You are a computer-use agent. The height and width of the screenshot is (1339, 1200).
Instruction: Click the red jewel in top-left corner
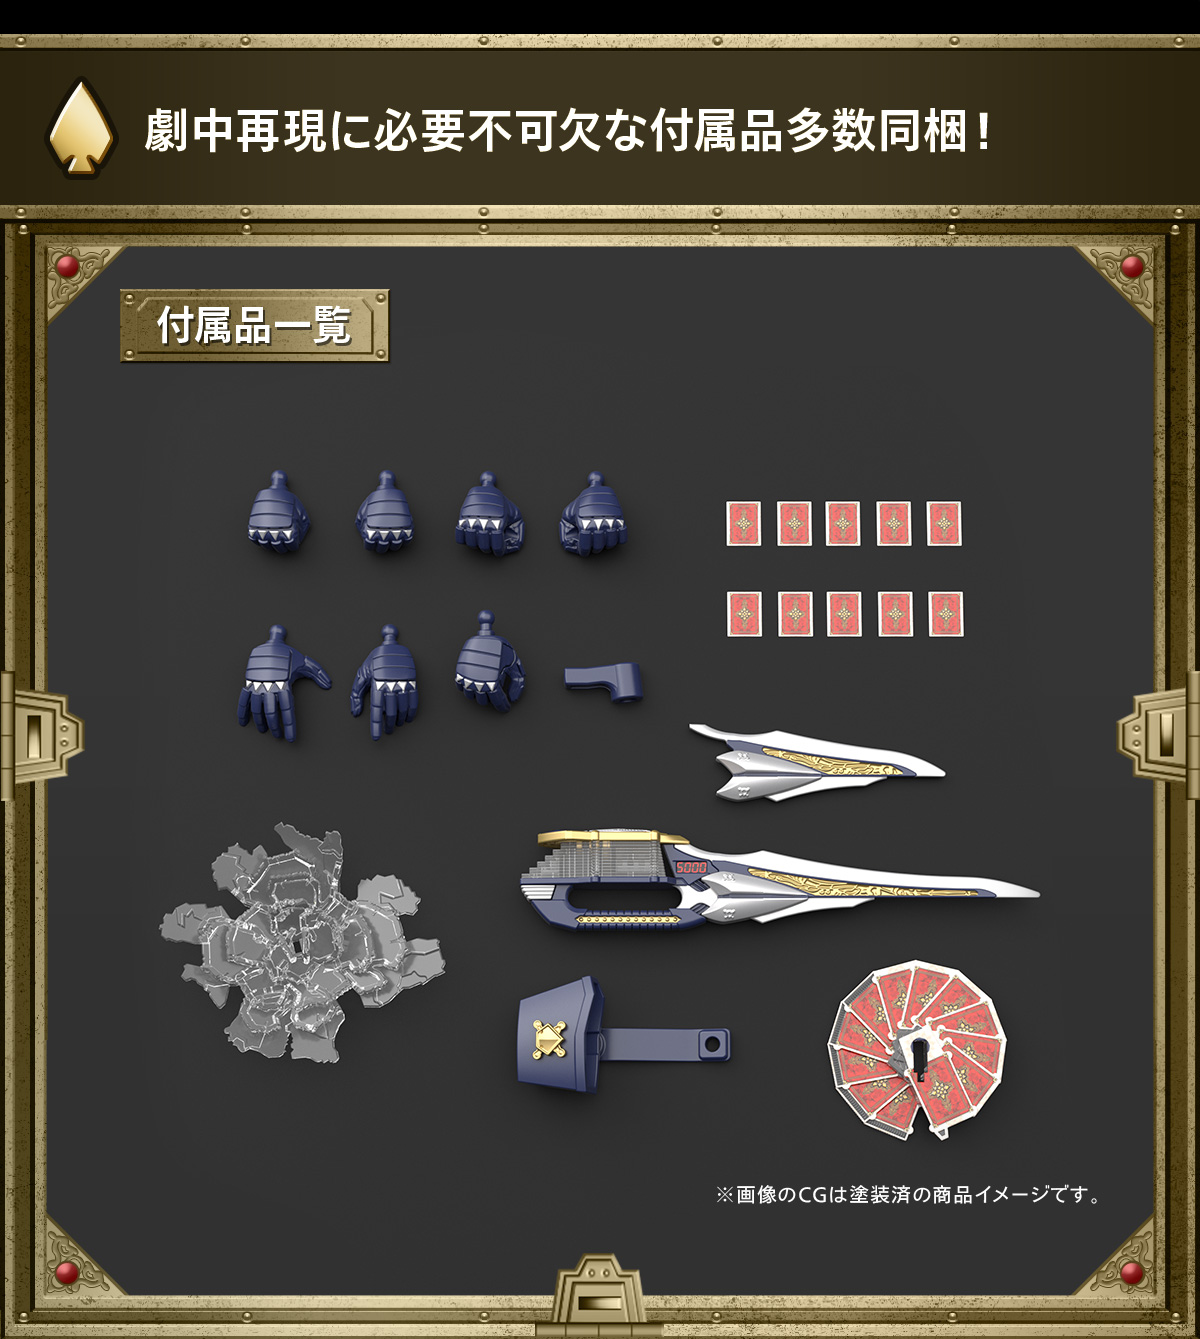pos(67,267)
